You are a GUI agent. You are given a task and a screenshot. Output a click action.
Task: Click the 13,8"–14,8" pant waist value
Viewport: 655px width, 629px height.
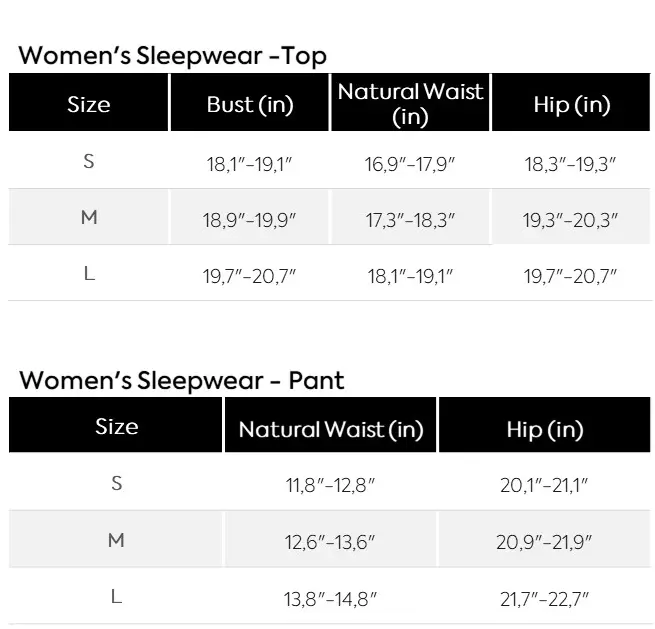pos(331,600)
